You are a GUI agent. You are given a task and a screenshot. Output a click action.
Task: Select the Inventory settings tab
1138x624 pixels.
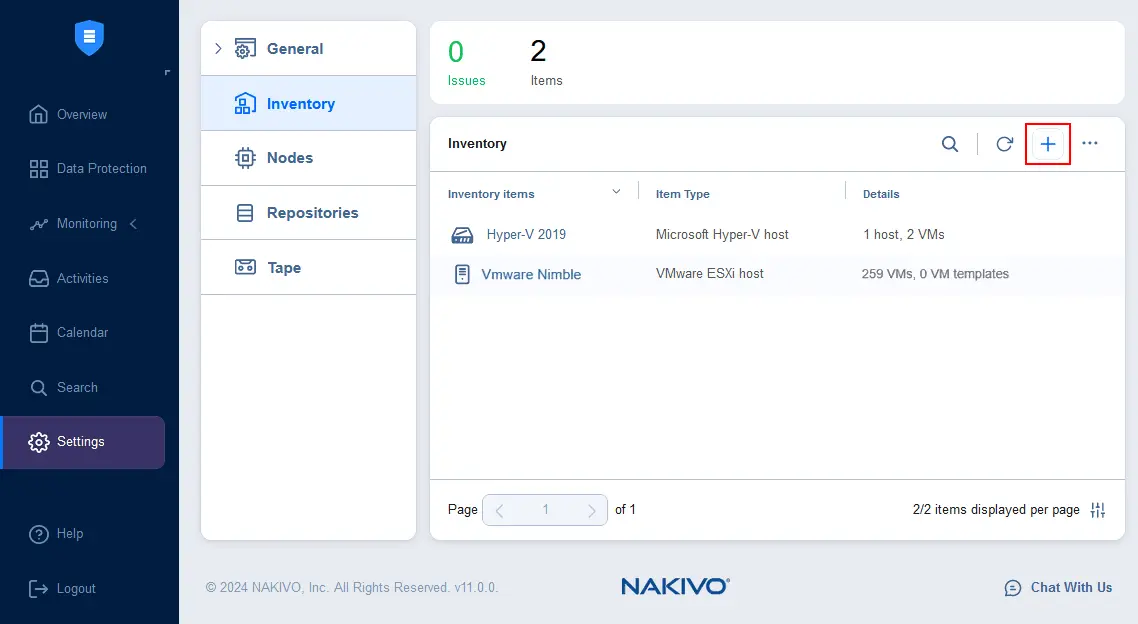[x=308, y=104]
